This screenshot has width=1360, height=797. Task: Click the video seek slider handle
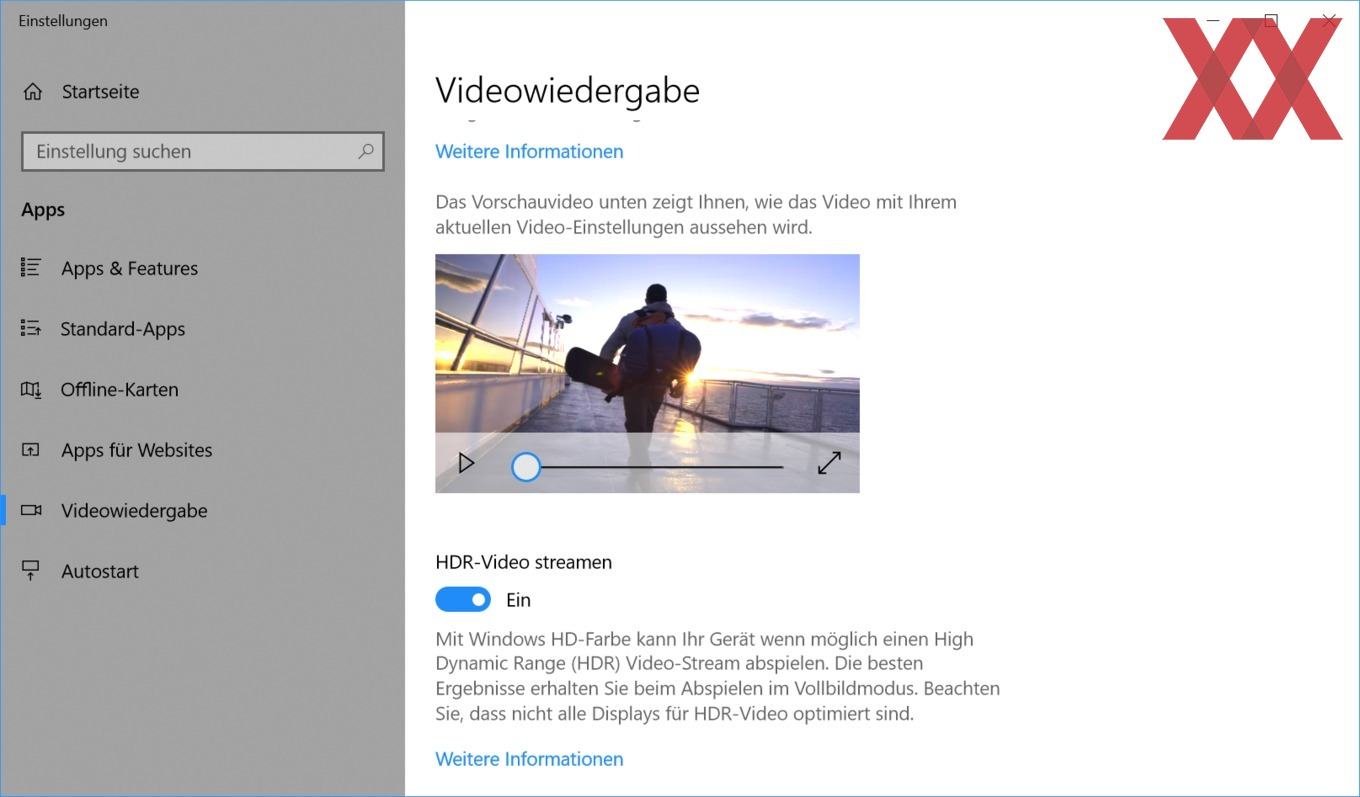pyautogui.click(x=526, y=467)
